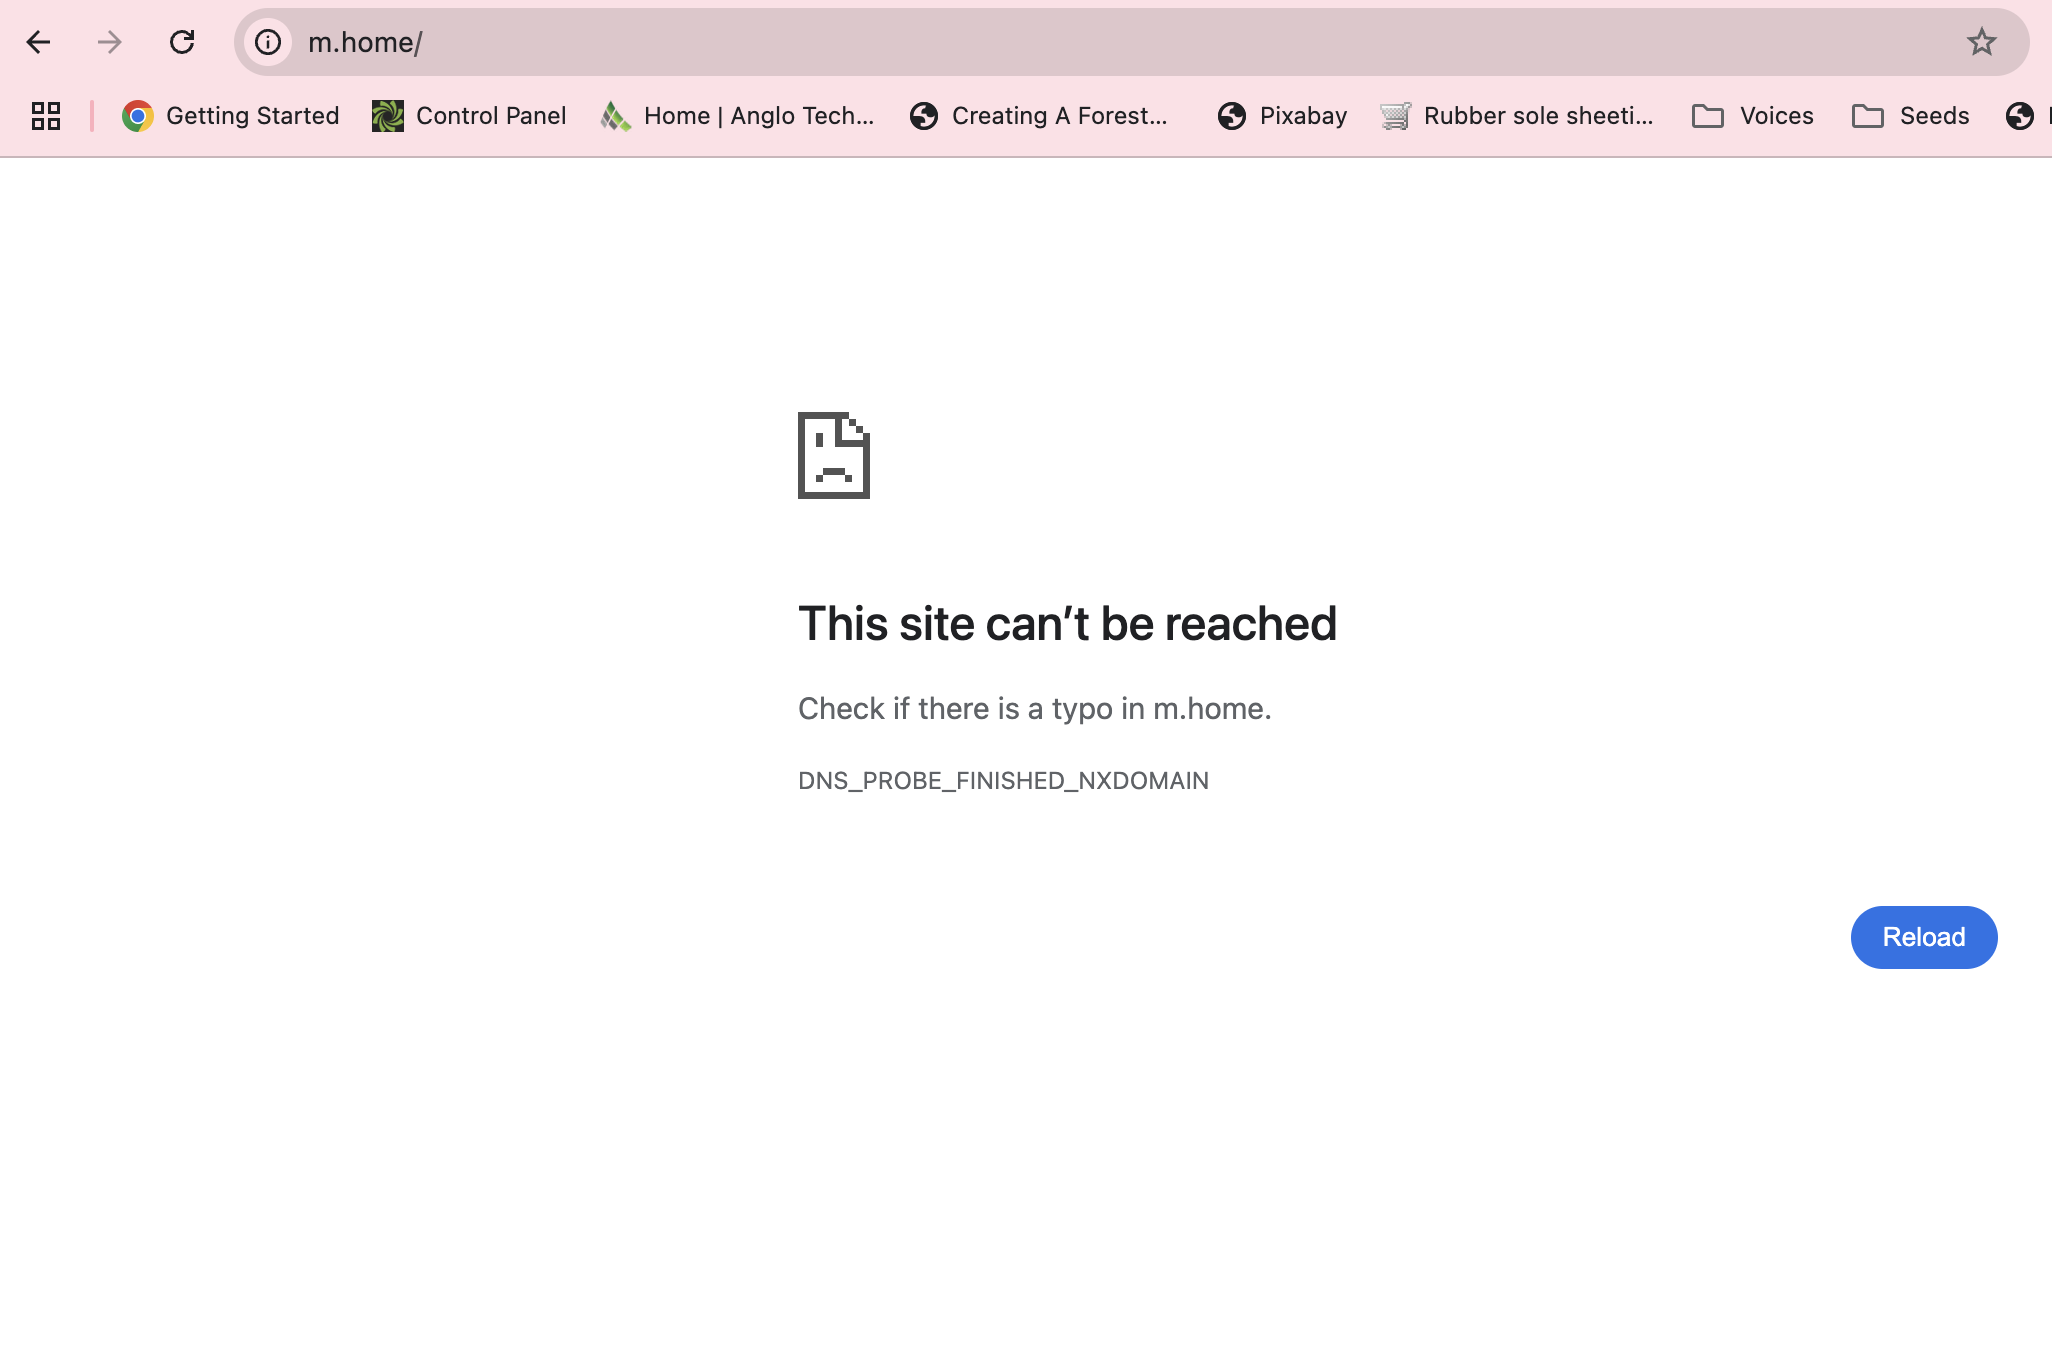This screenshot has height=1346, width=2052.
Task: Open the Creating A Forest bookmark
Action: [x=1039, y=116]
